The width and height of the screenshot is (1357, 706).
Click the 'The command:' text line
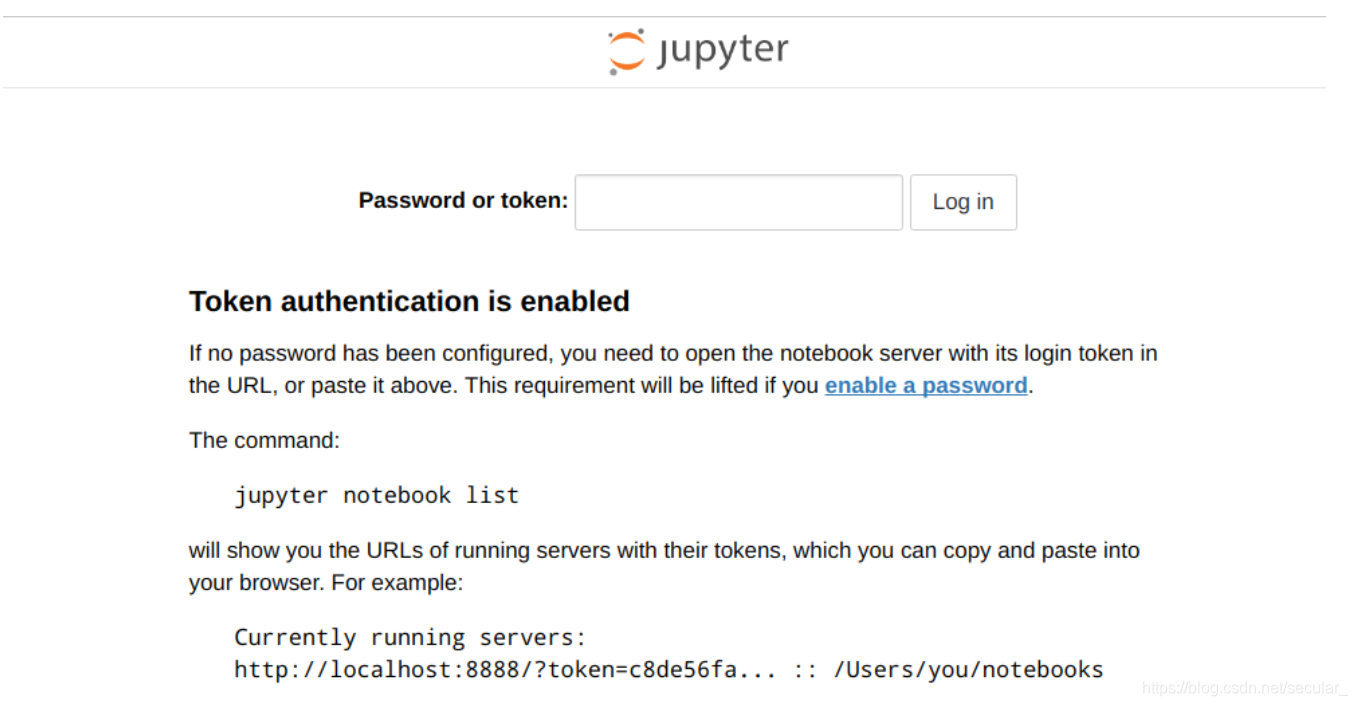264,440
